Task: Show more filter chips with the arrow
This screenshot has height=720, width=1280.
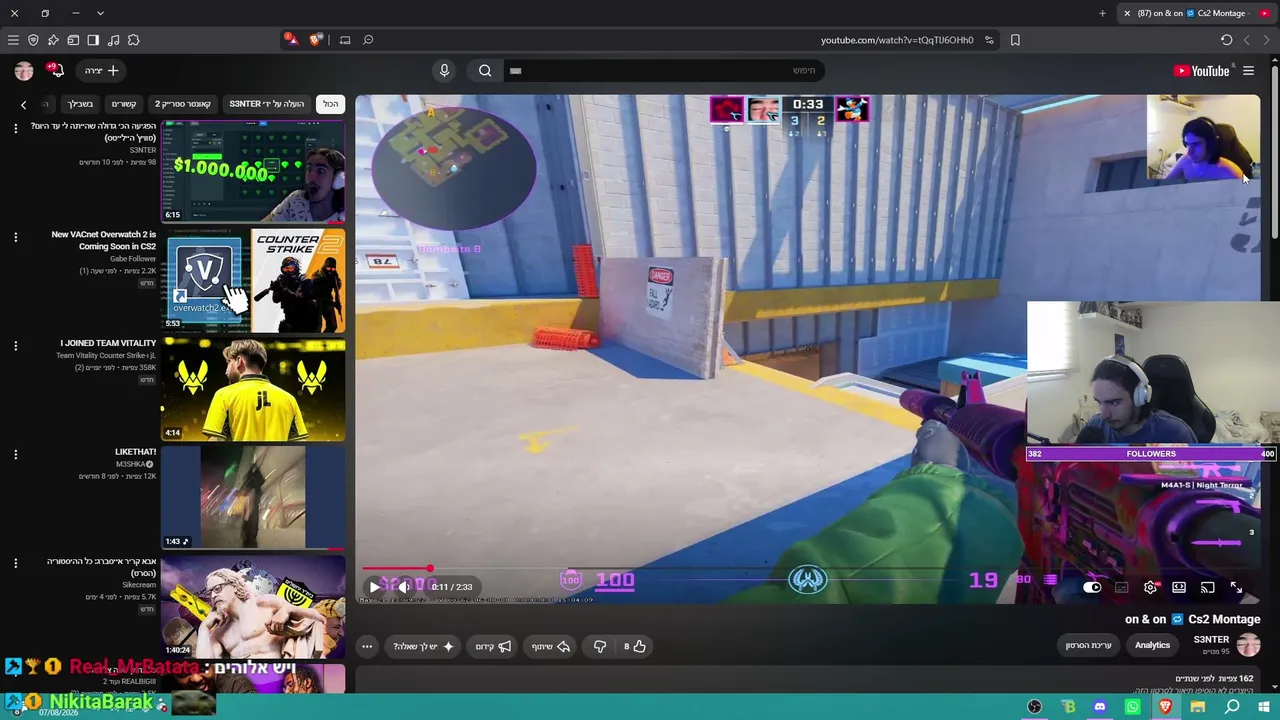Action: tap(24, 104)
